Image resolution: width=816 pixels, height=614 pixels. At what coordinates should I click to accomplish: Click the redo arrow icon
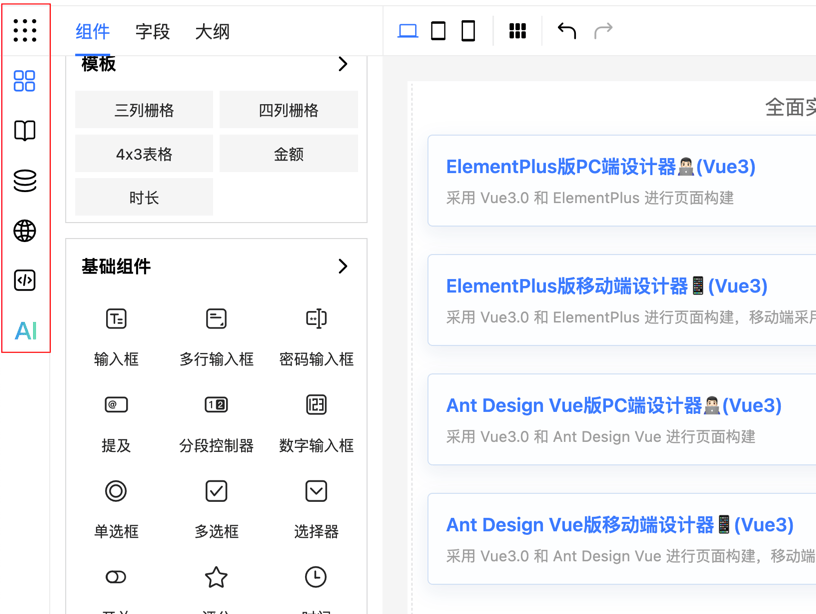click(x=602, y=30)
